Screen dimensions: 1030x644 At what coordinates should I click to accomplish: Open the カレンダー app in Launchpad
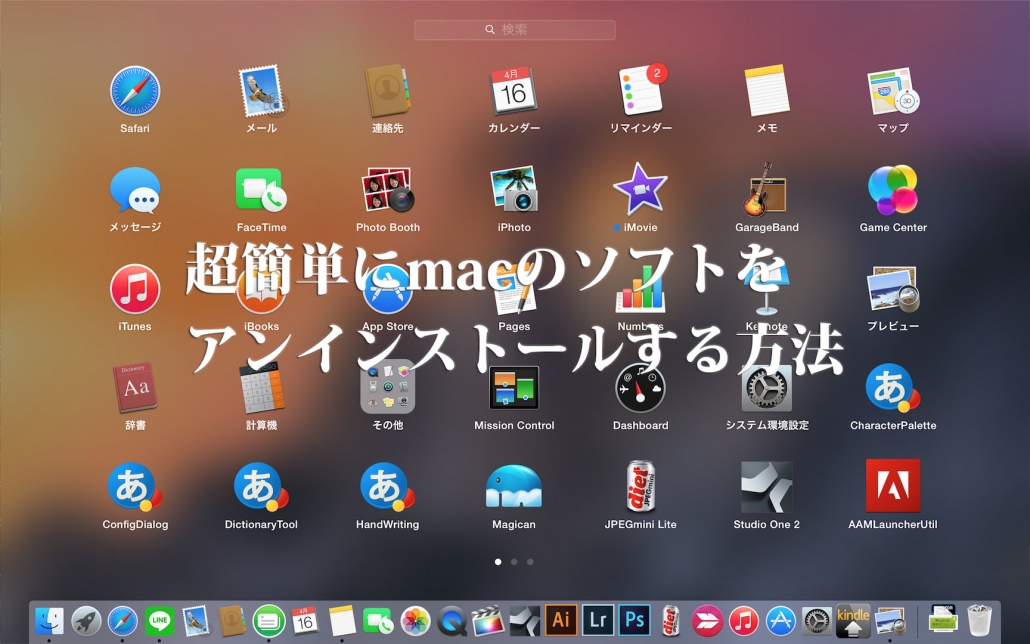pos(514,91)
